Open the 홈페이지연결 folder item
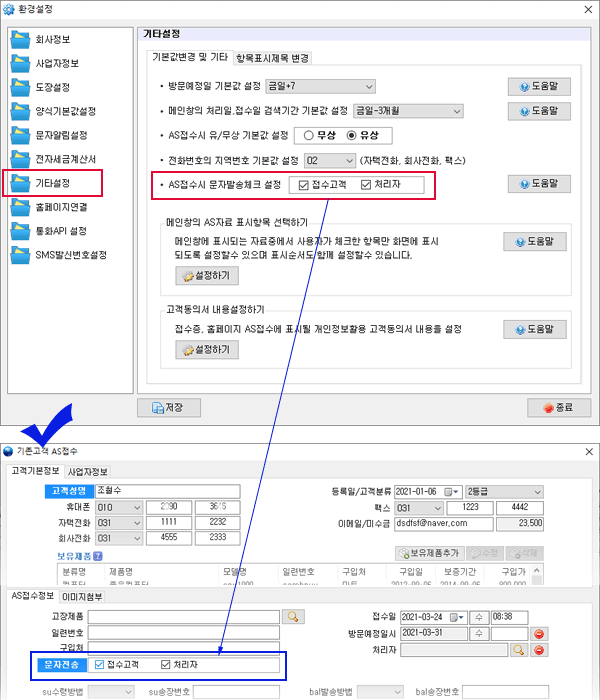This screenshot has height=700, width=600. [x=50, y=207]
